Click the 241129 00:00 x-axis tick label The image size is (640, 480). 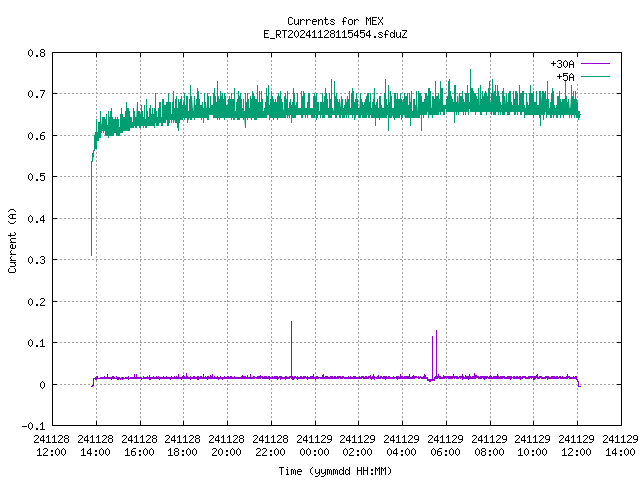pyautogui.click(x=315, y=445)
